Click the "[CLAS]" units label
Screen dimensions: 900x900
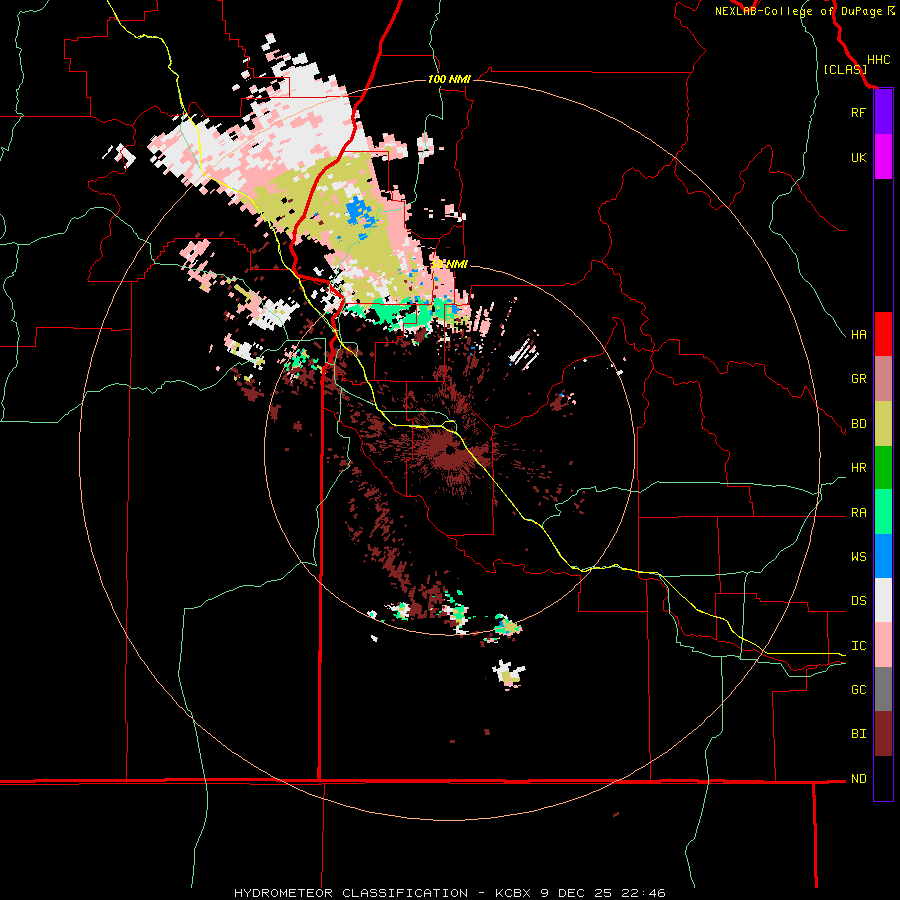[x=845, y=69]
